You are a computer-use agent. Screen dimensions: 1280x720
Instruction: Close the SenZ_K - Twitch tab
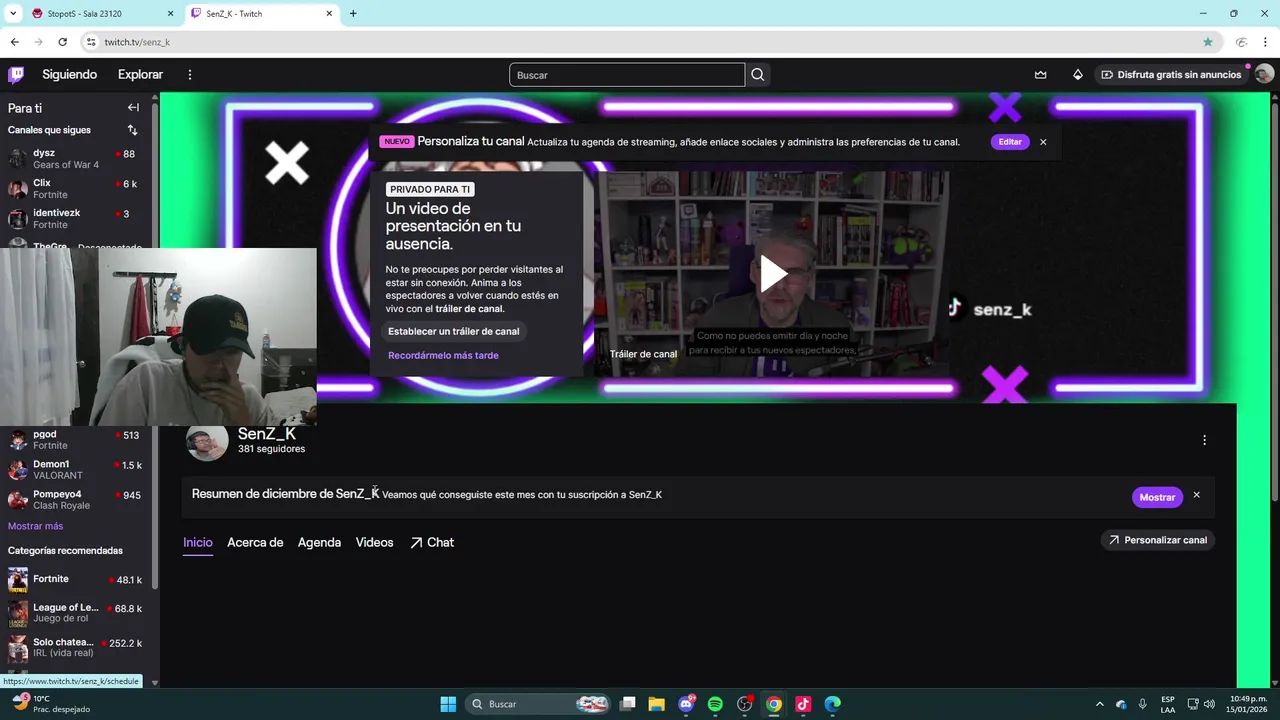(330, 14)
